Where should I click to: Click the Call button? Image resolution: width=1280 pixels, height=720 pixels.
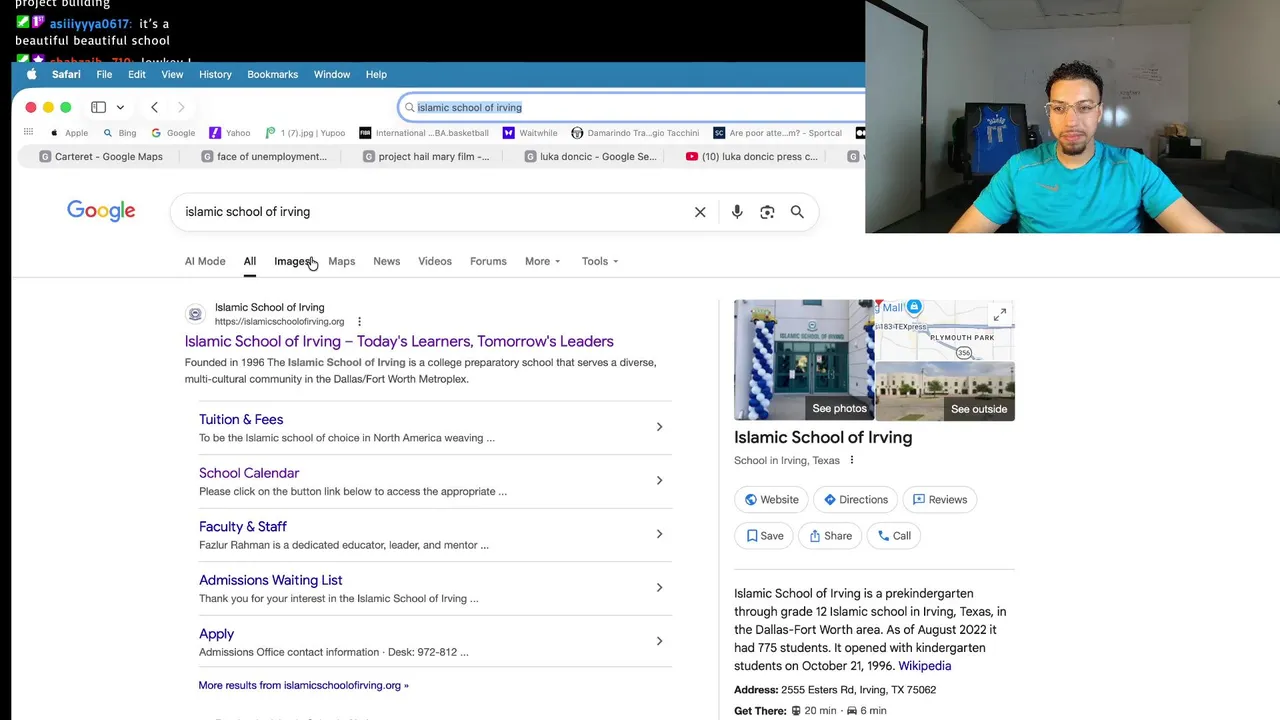(894, 536)
